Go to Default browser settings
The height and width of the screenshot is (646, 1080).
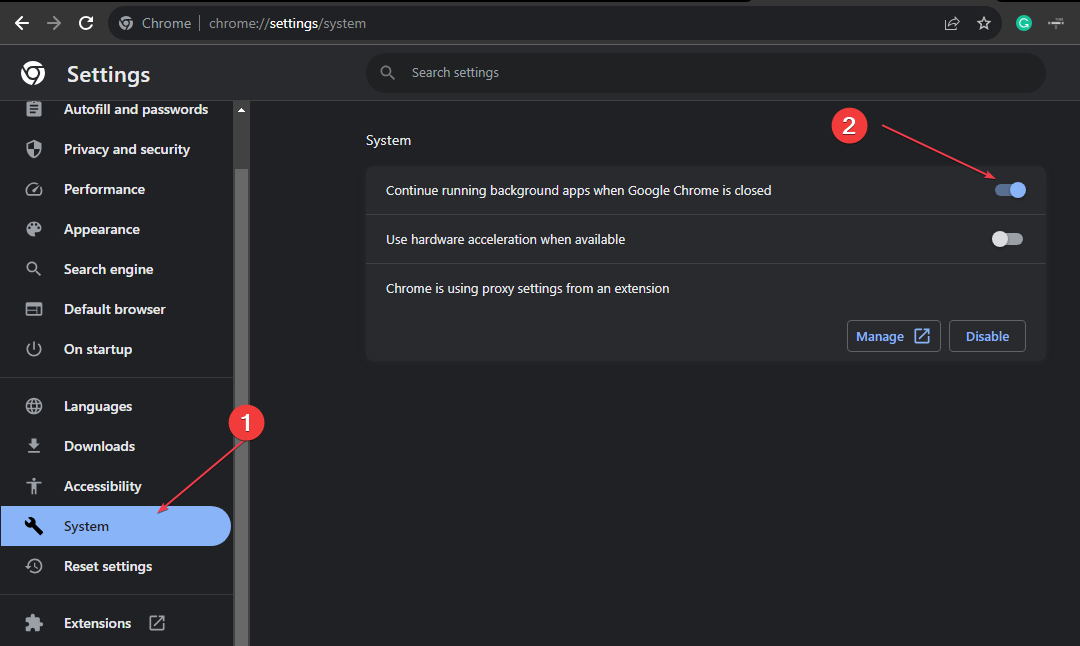(116, 309)
